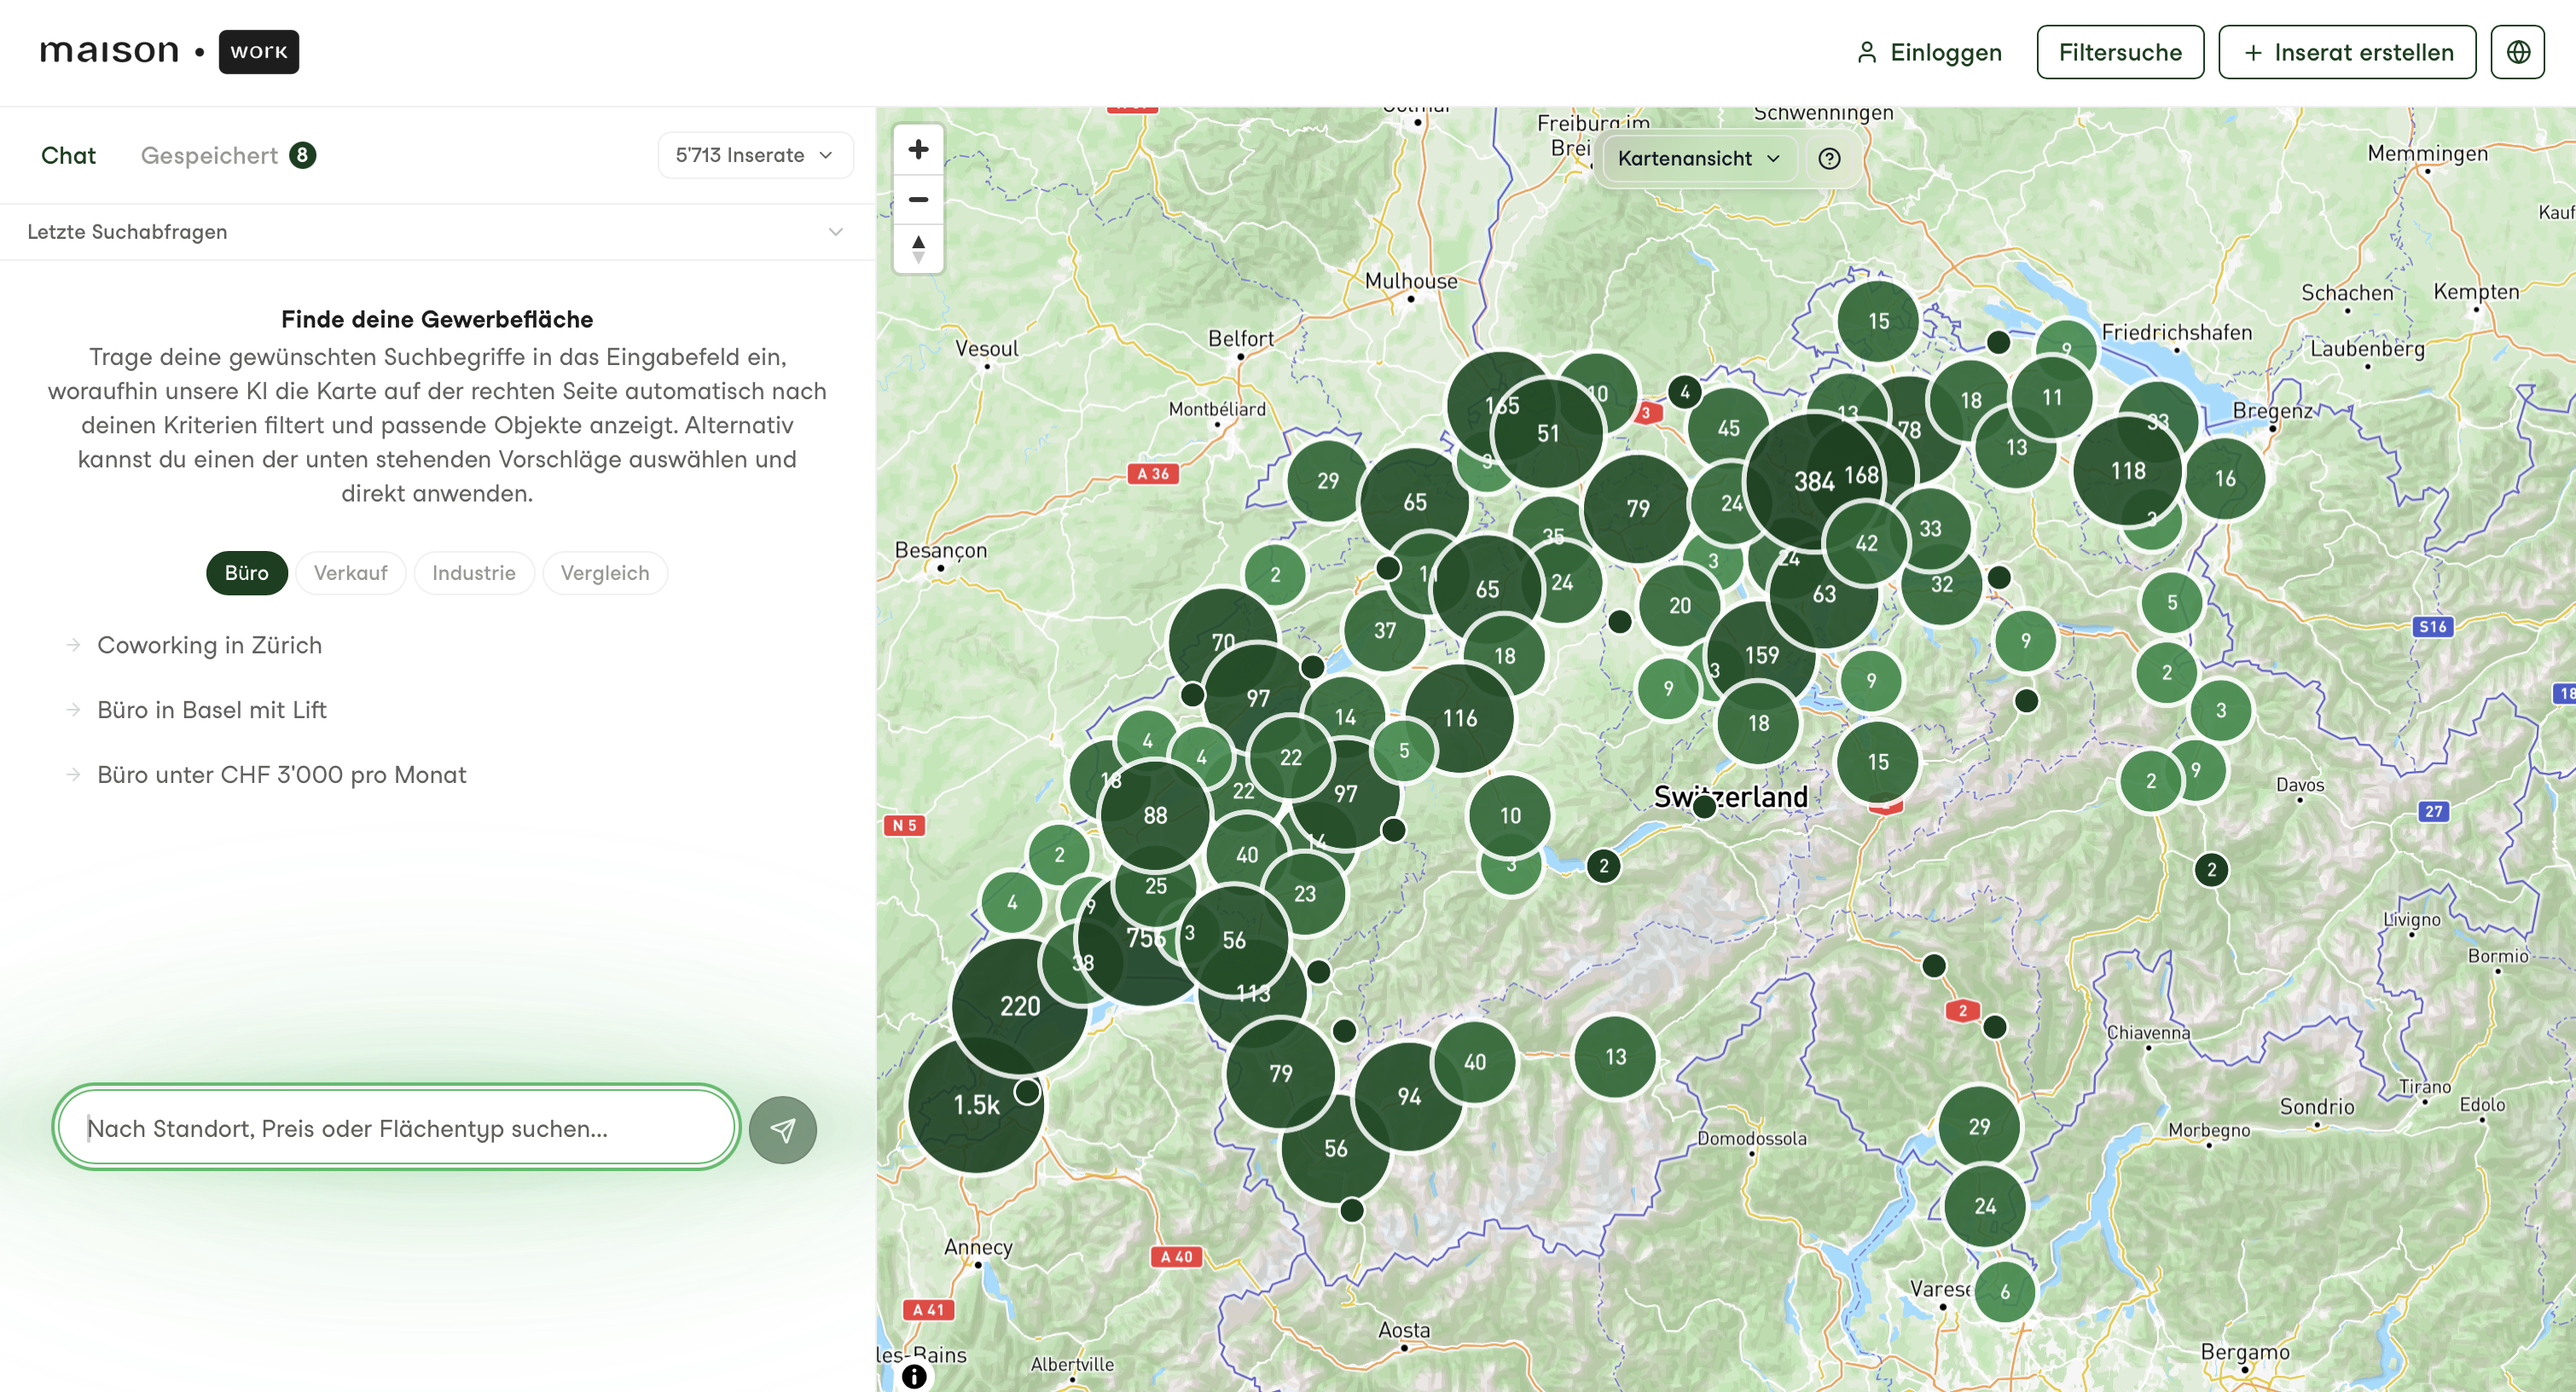The width and height of the screenshot is (2576, 1392).
Task: Open the 88 listings map cluster
Action: click(x=1155, y=815)
